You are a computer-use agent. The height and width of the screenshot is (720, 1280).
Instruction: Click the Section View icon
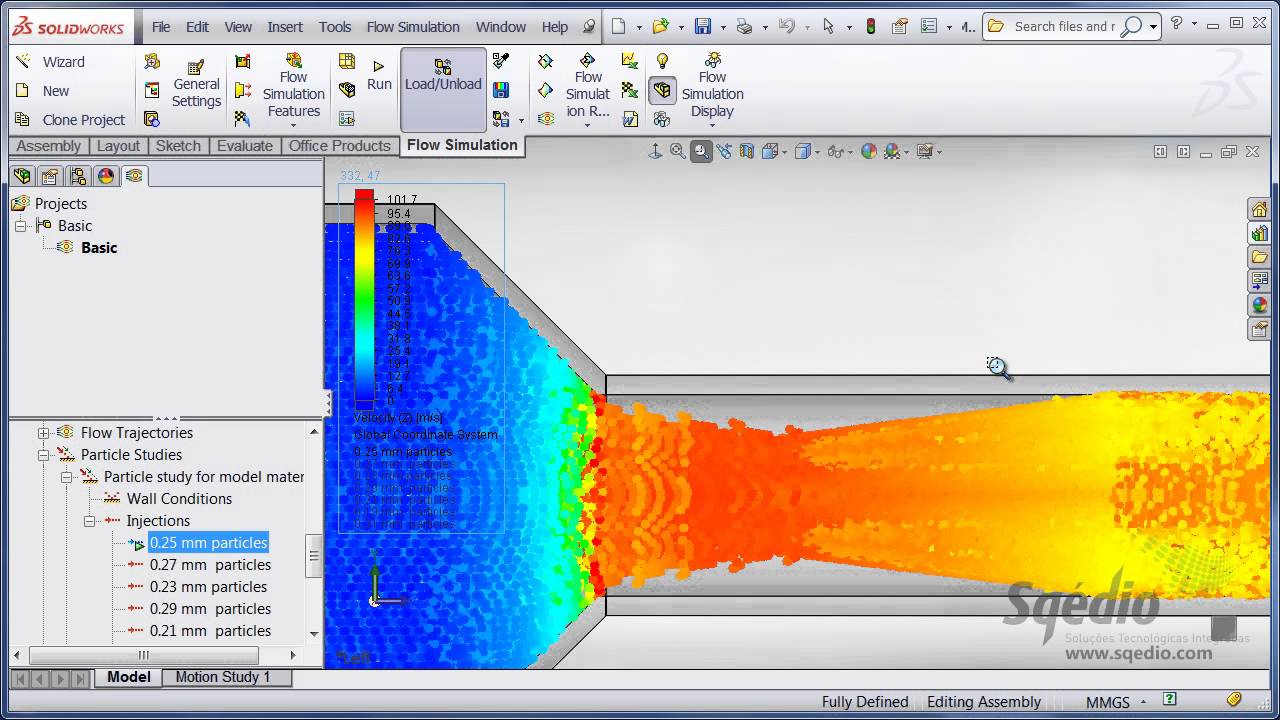(x=746, y=151)
